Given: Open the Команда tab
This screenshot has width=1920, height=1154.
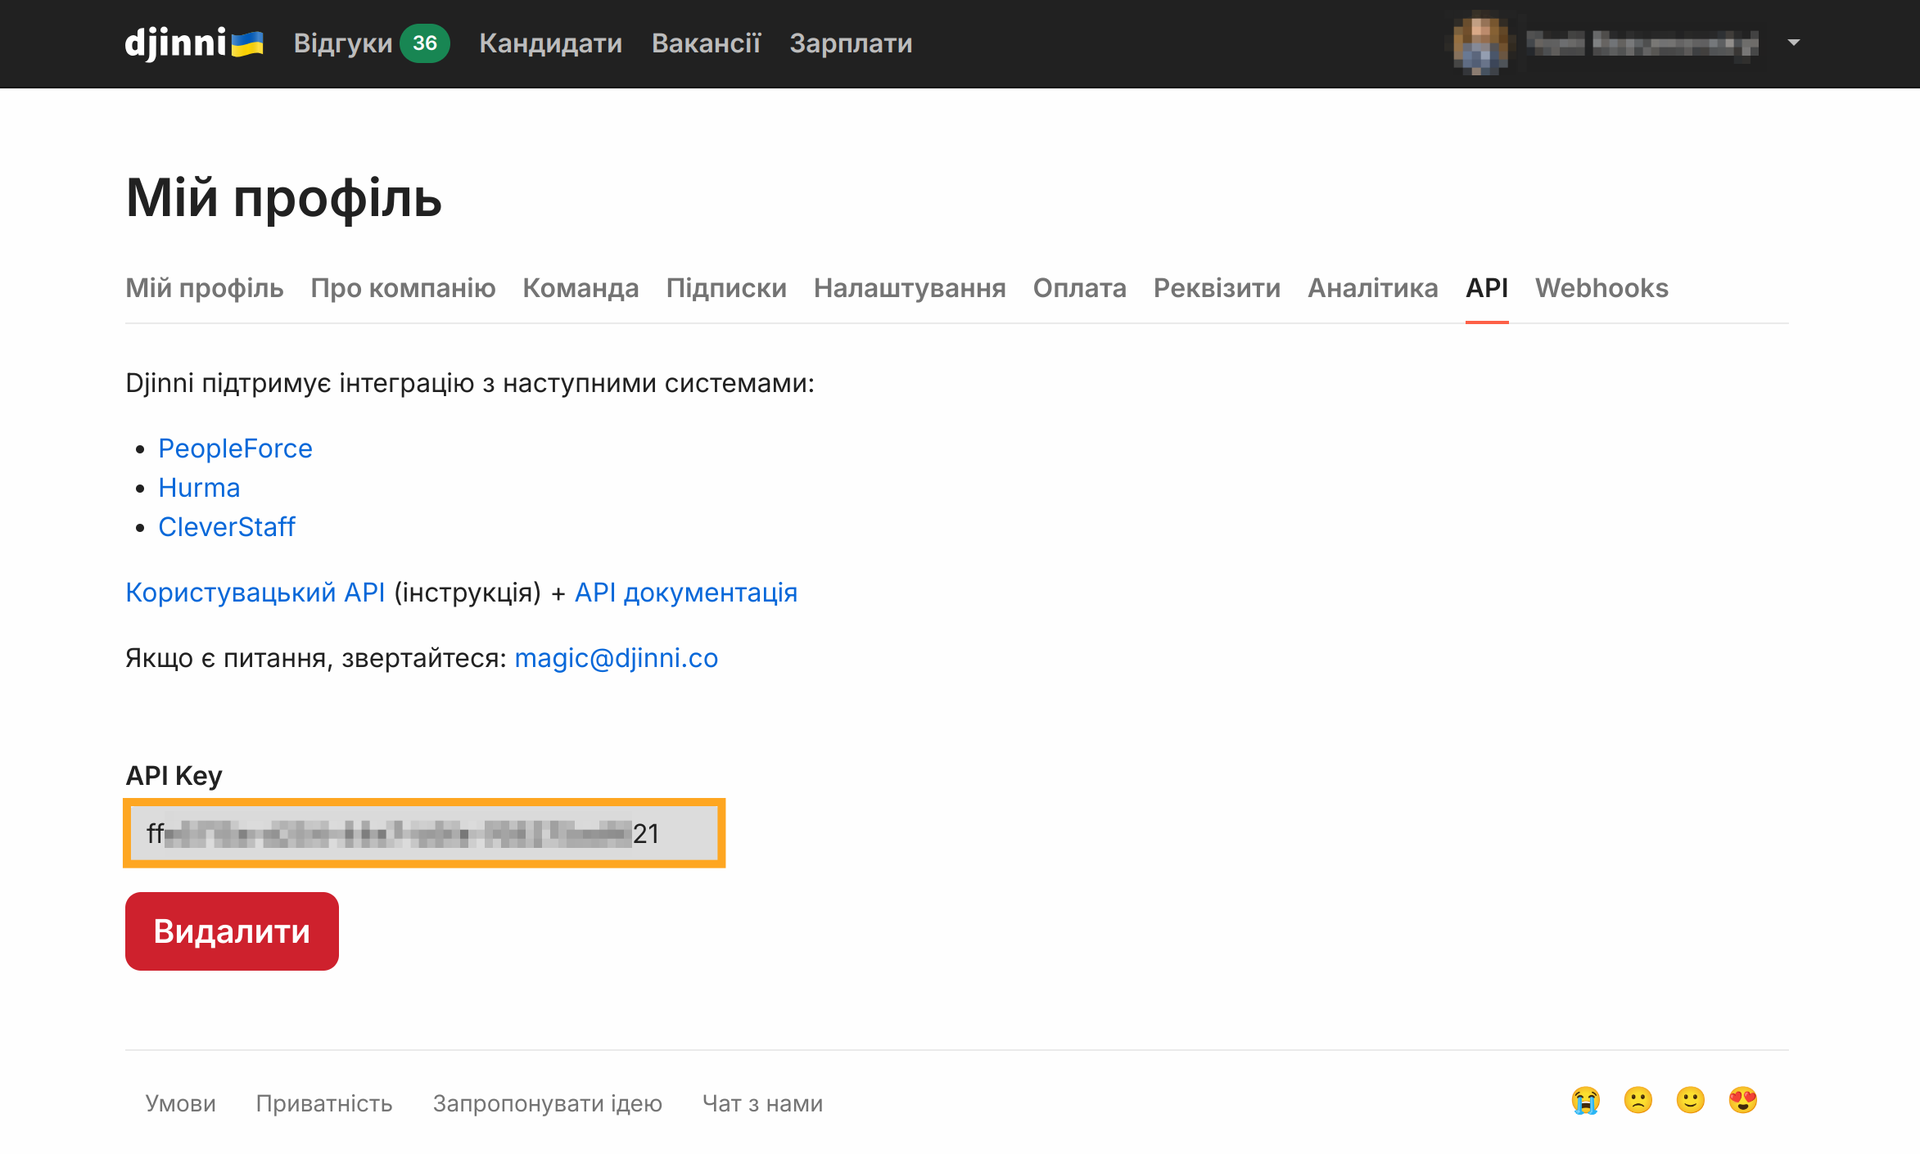Looking at the screenshot, I should click(581, 288).
